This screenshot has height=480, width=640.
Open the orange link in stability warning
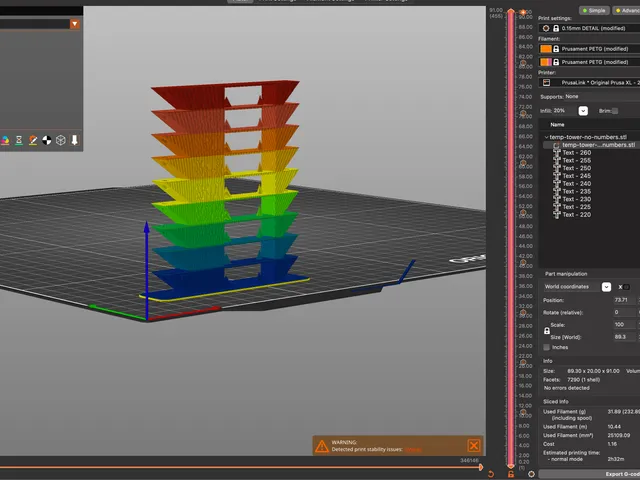click(x=413, y=450)
